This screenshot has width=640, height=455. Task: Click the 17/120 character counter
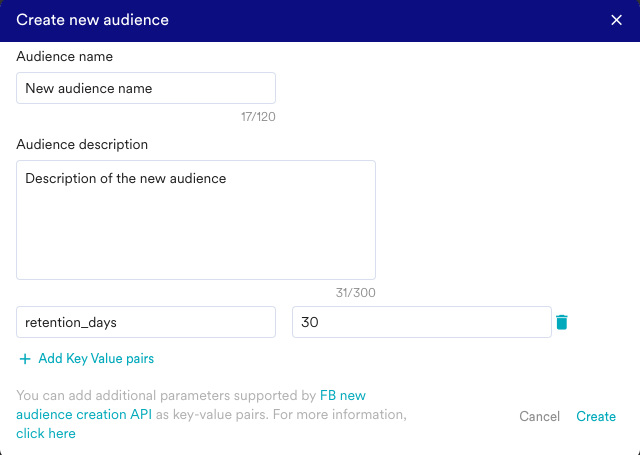(258, 117)
